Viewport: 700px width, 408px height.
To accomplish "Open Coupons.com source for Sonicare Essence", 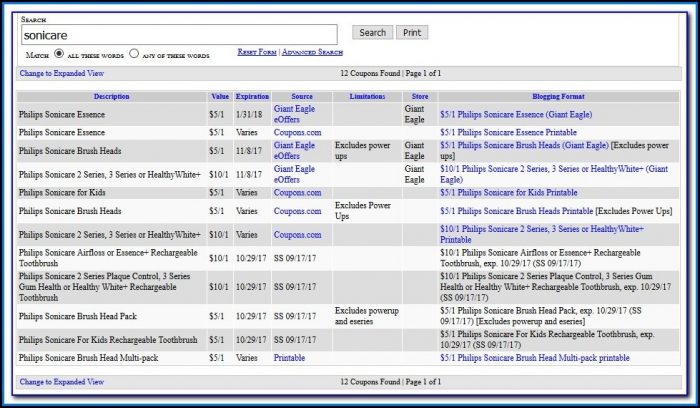I will pyautogui.click(x=297, y=133).
